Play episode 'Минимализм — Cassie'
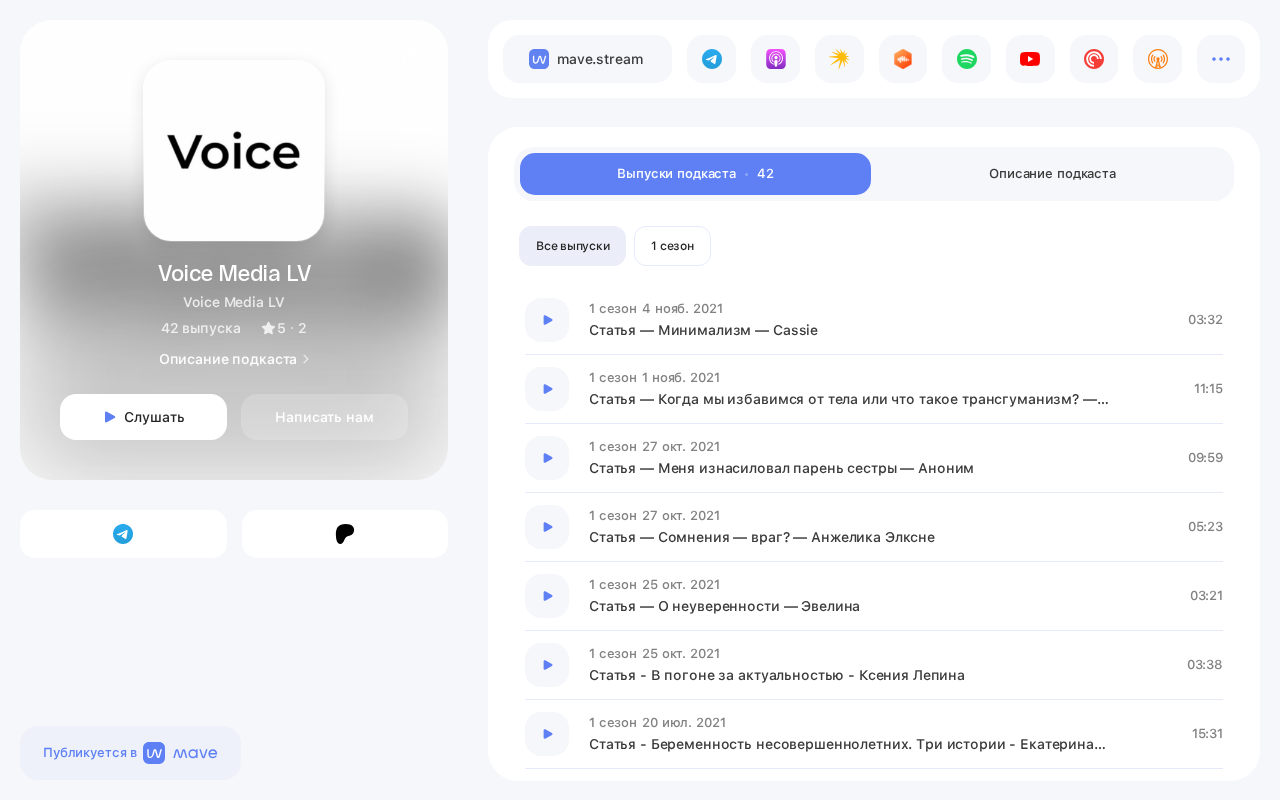The image size is (1280, 800). point(547,320)
